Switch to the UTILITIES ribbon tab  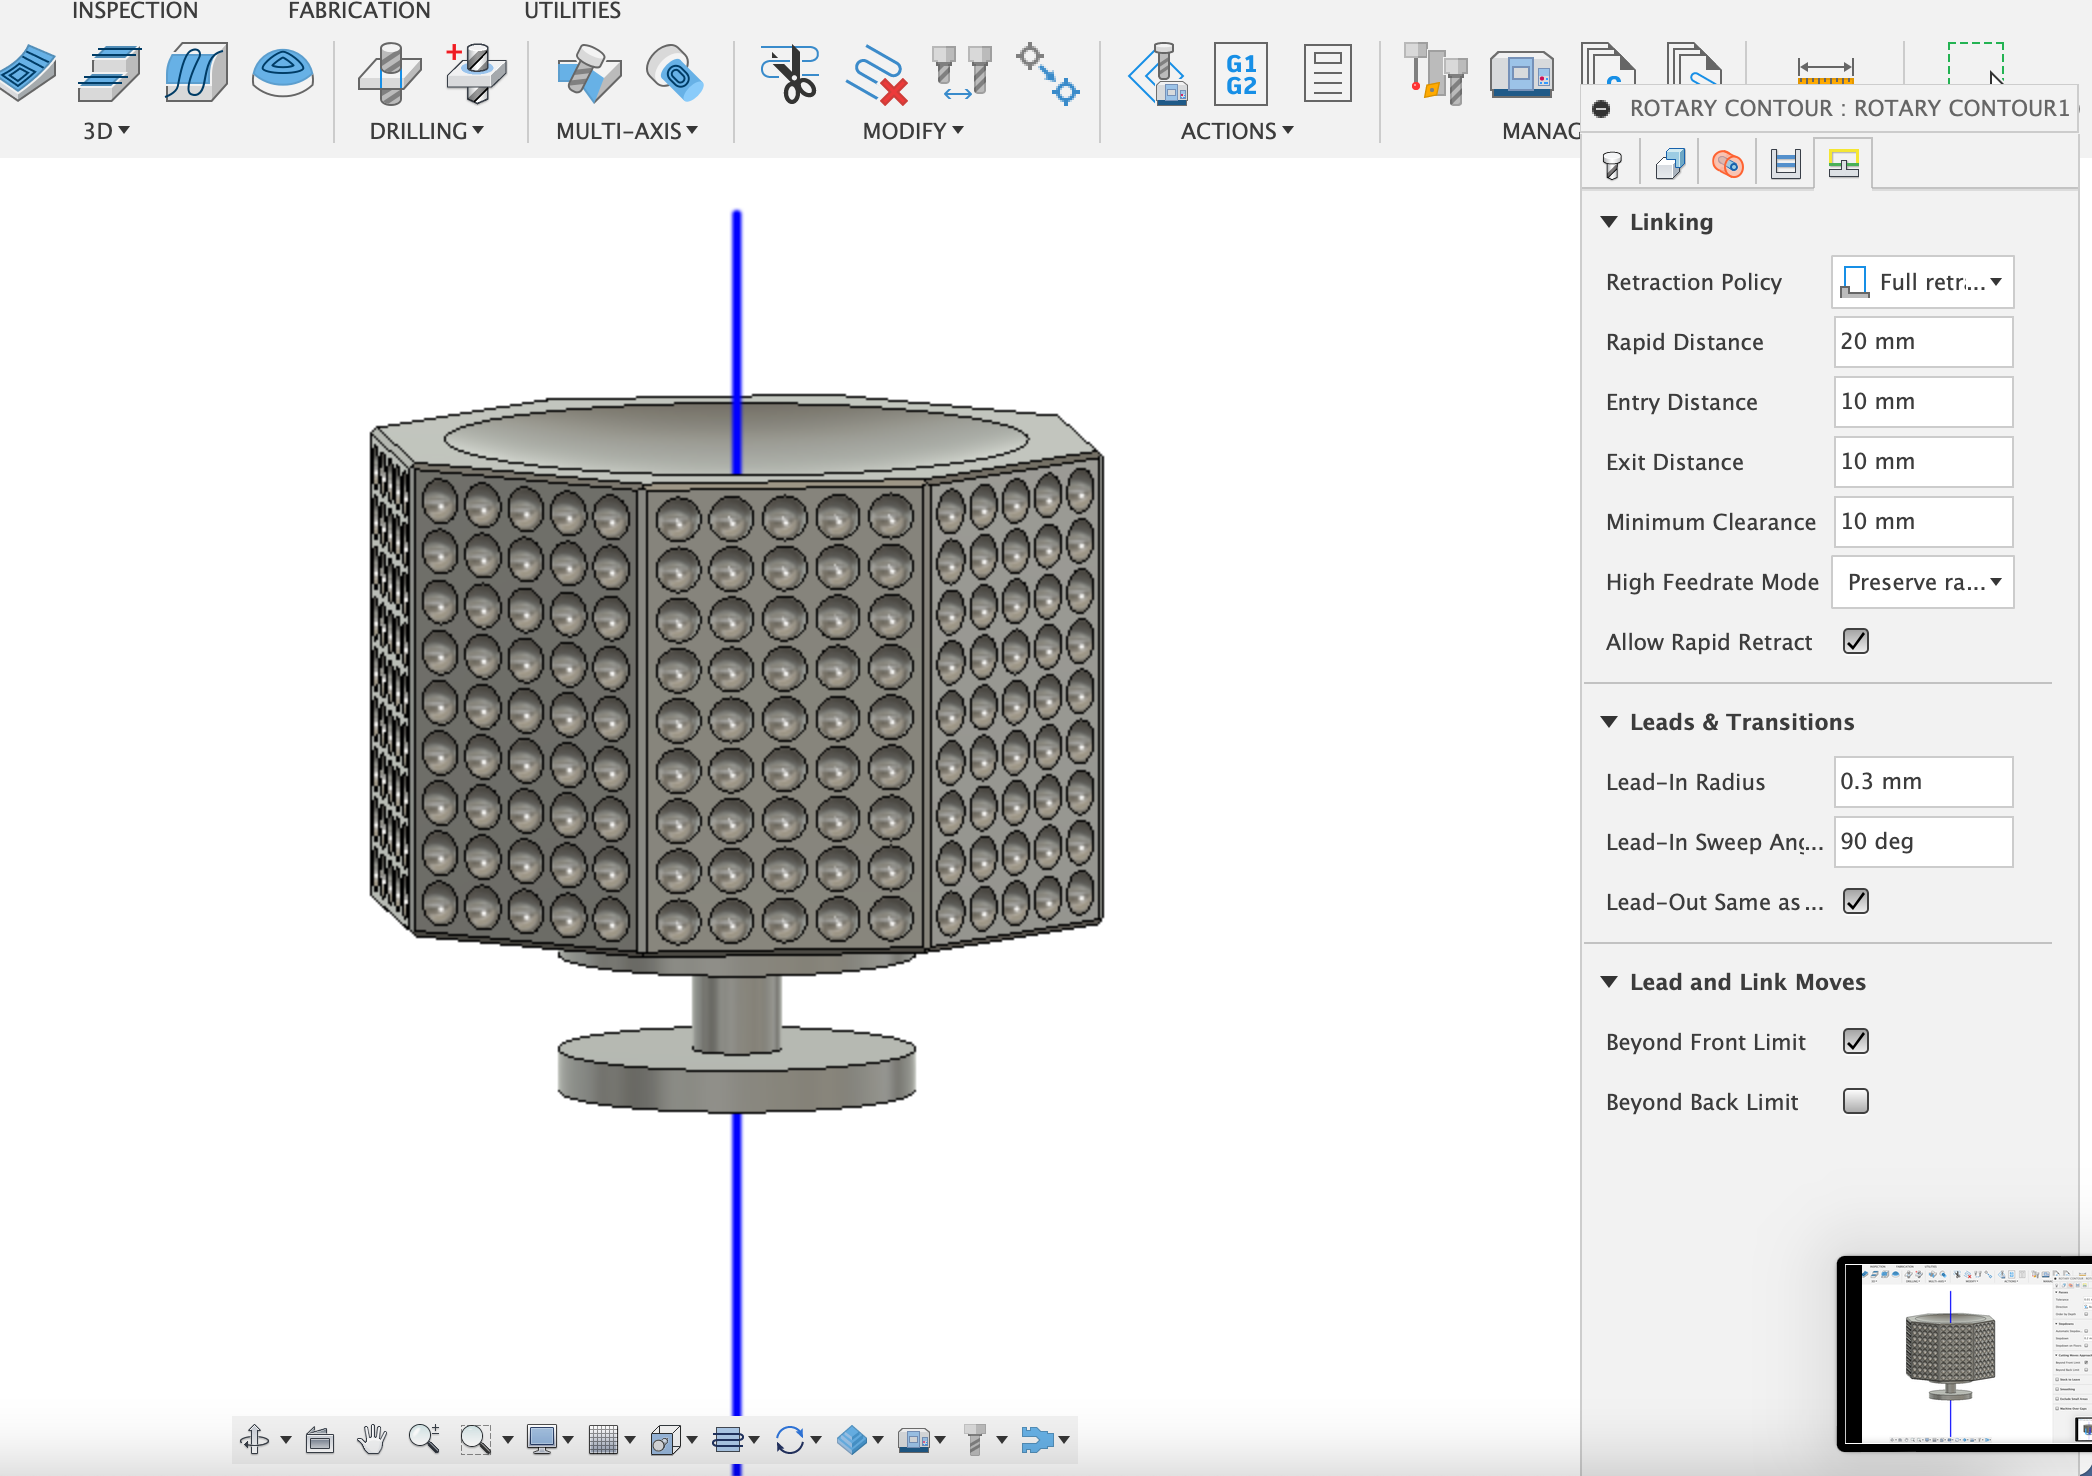point(572,11)
